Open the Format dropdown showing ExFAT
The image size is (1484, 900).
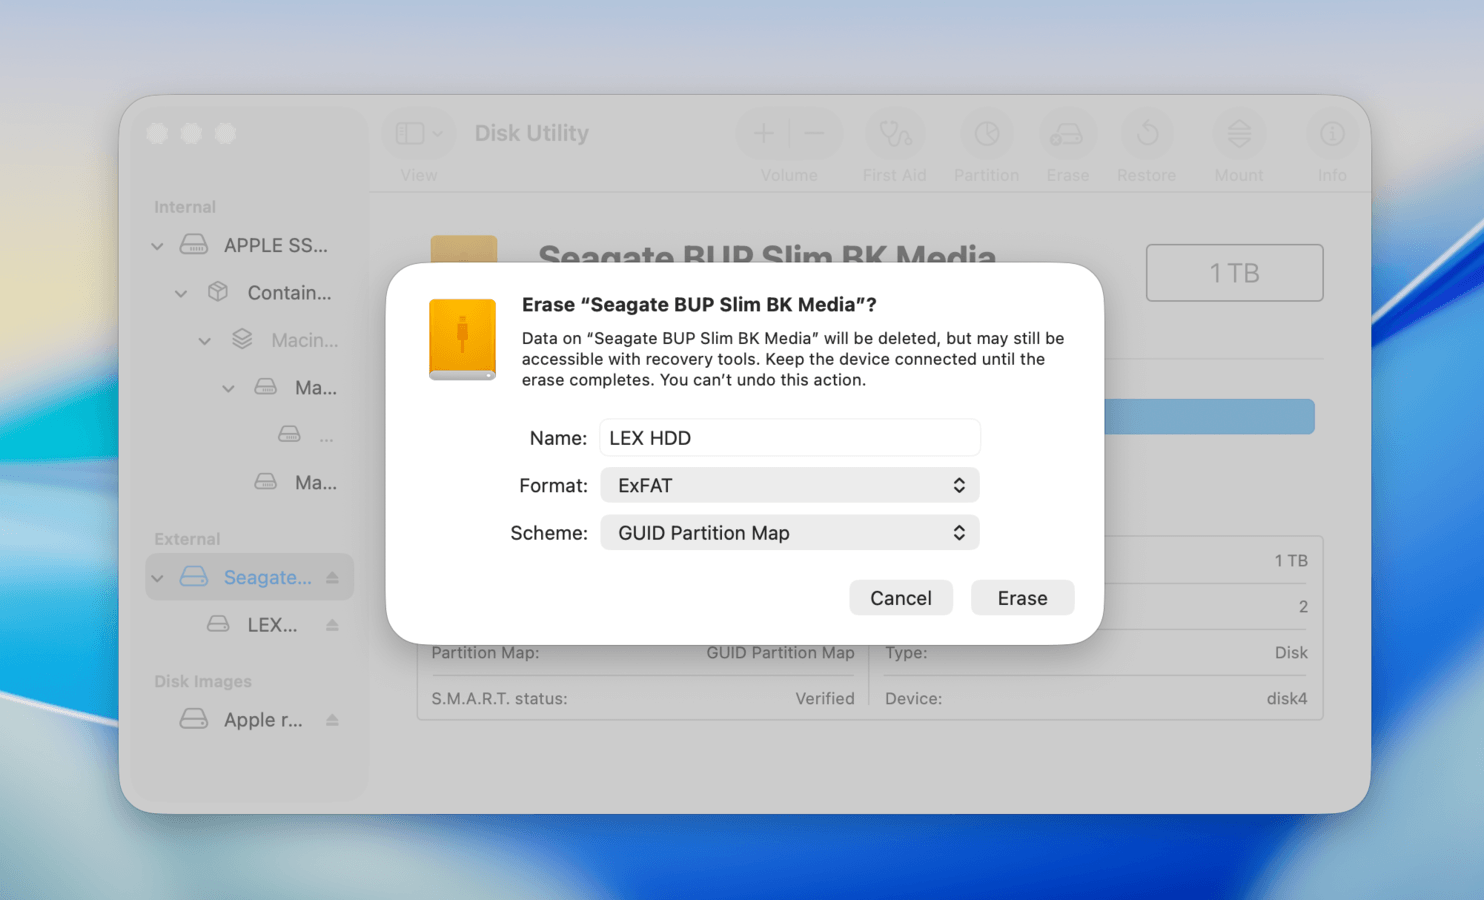(789, 485)
